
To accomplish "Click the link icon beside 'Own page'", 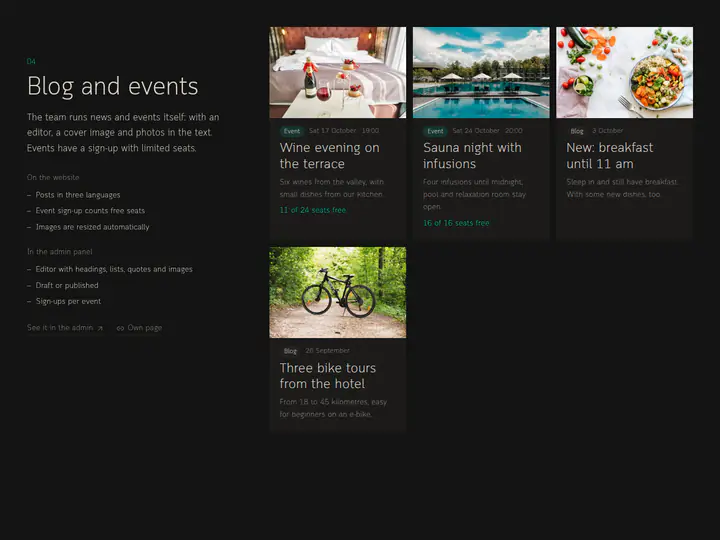I will [120, 328].
